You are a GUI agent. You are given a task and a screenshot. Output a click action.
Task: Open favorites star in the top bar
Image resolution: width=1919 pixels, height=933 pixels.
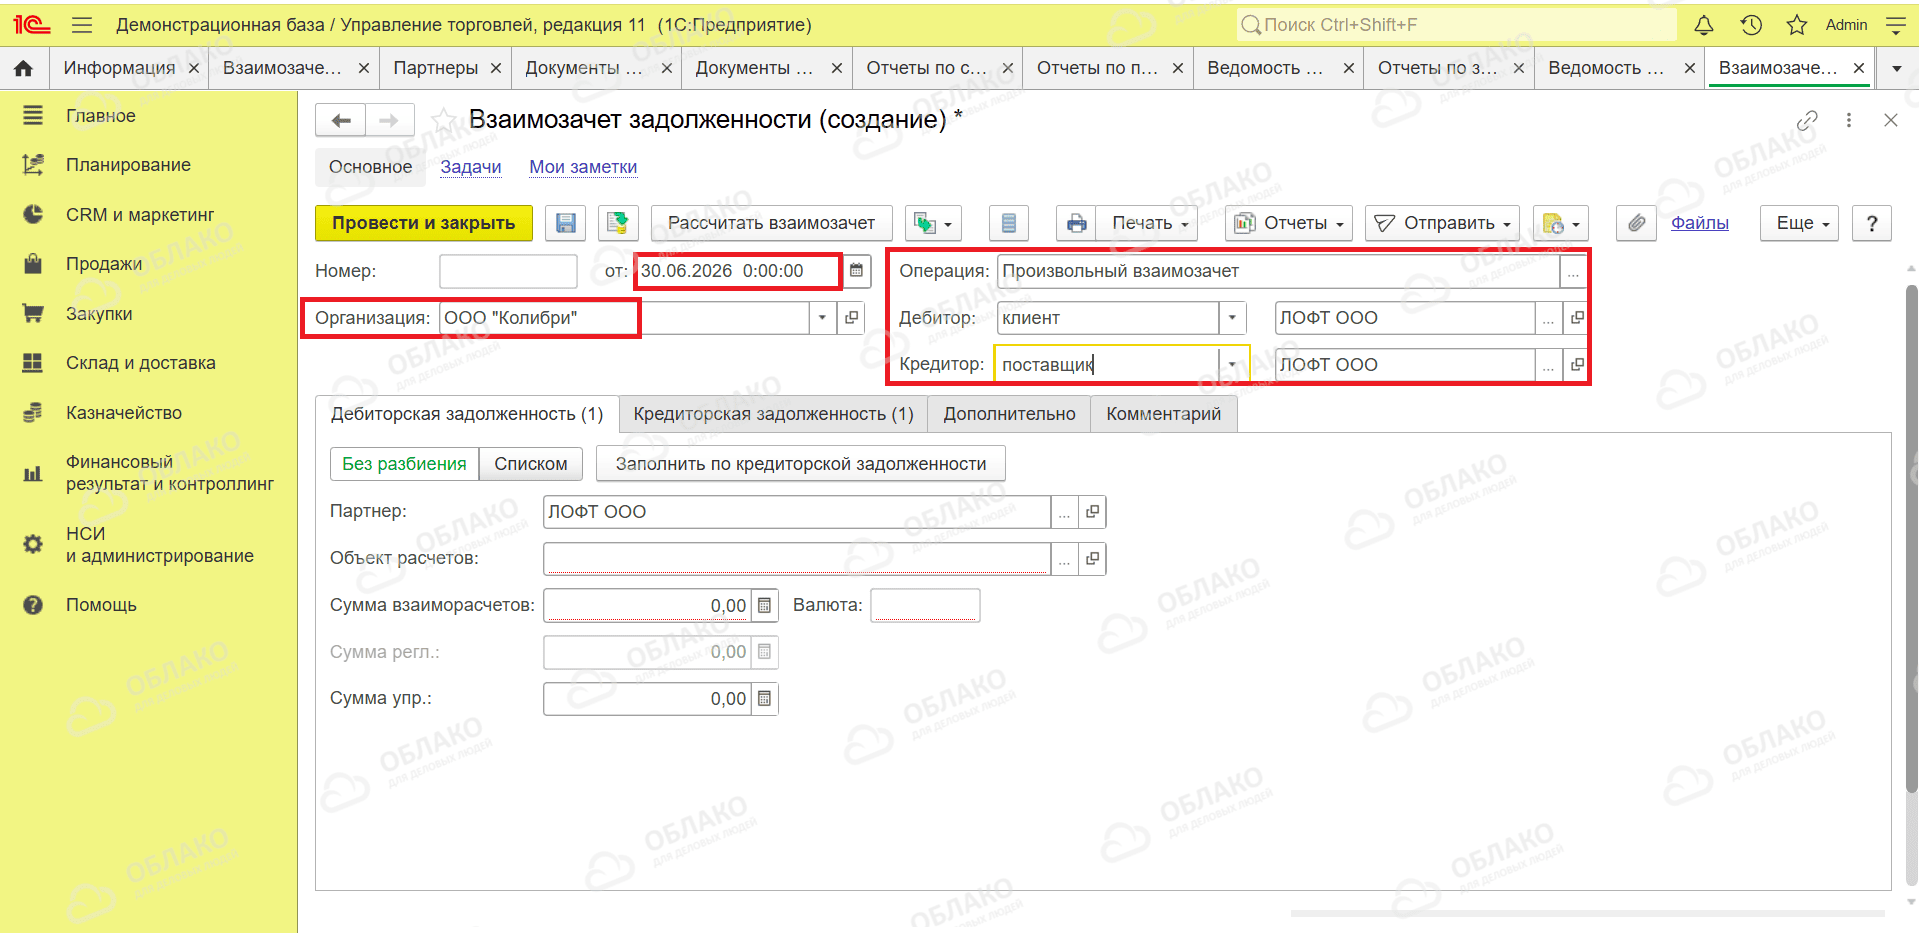tap(1797, 25)
